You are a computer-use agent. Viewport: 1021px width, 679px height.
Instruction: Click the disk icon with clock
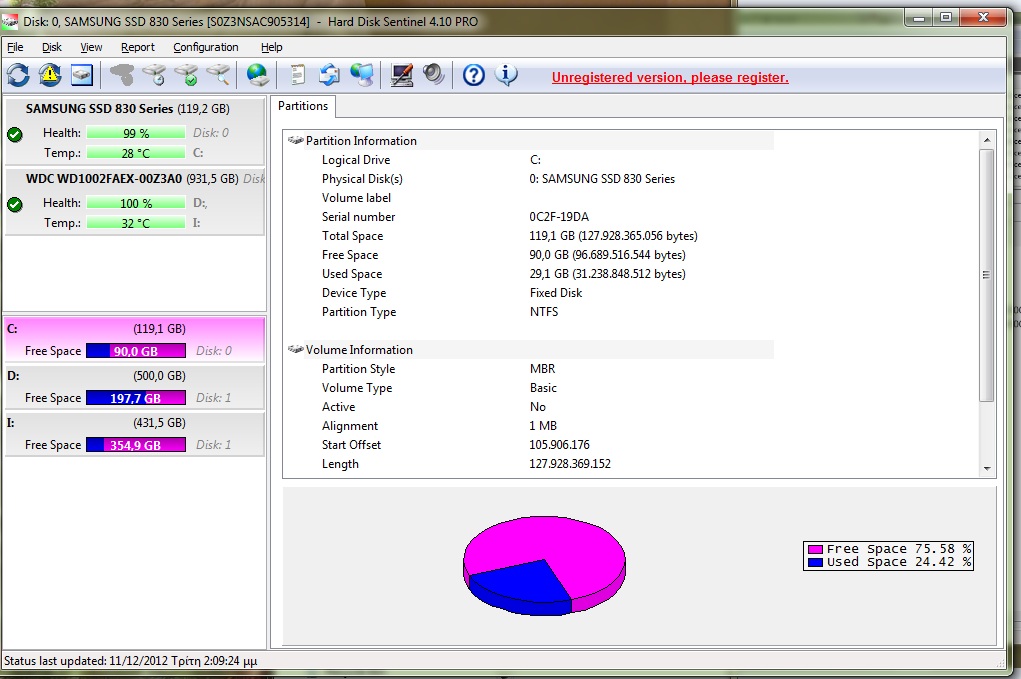[x=154, y=76]
